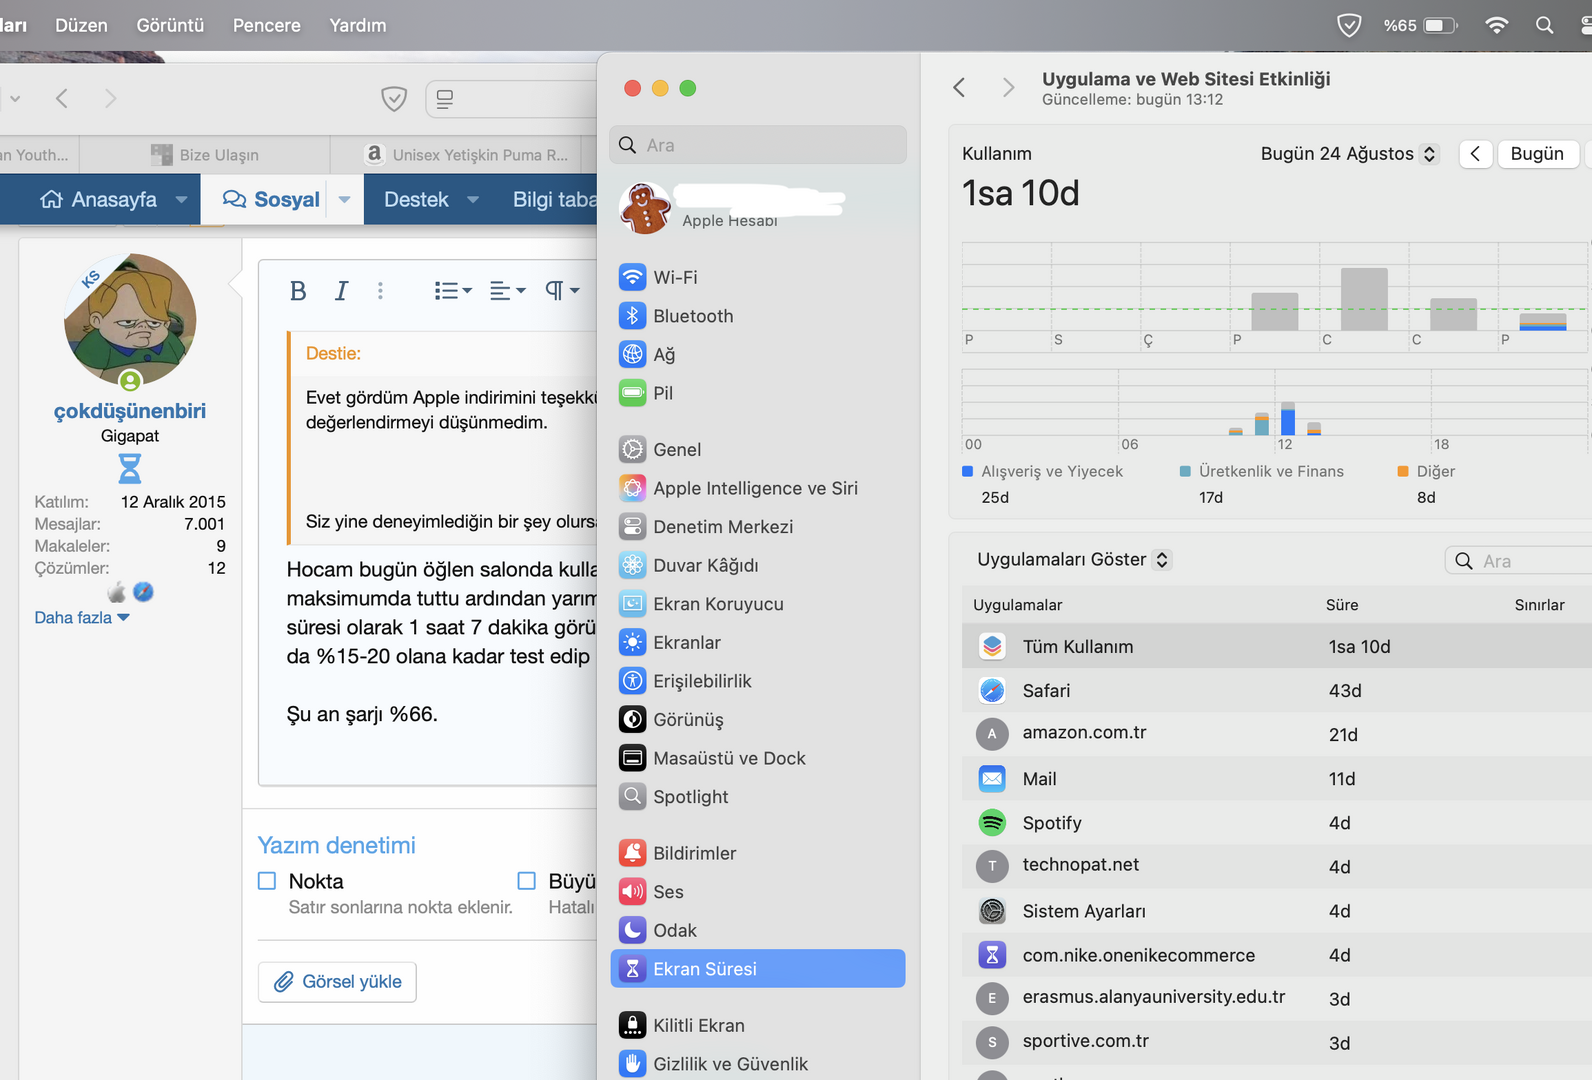Click Safari privacy shield icon in toolbar
This screenshot has width=1592, height=1080.
pyautogui.click(x=394, y=98)
